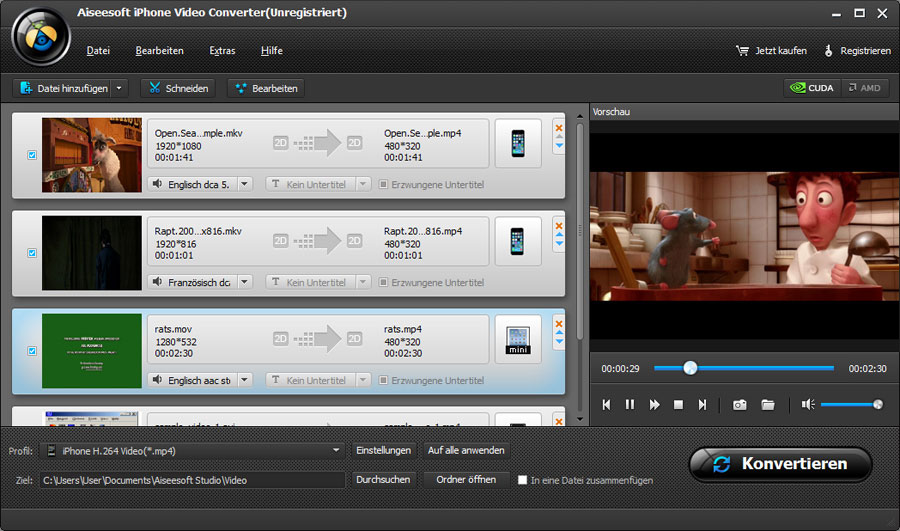Select the Open.Sea video thumbnail

(92, 155)
